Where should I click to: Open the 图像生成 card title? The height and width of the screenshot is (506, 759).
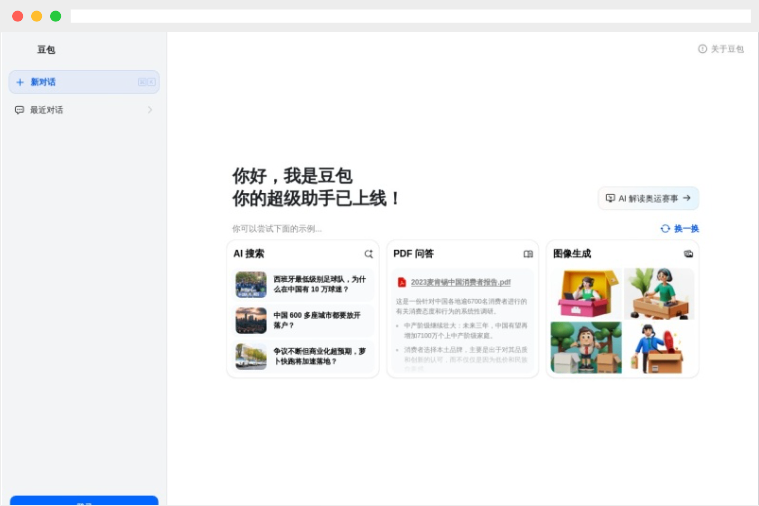pyautogui.click(x=572, y=254)
